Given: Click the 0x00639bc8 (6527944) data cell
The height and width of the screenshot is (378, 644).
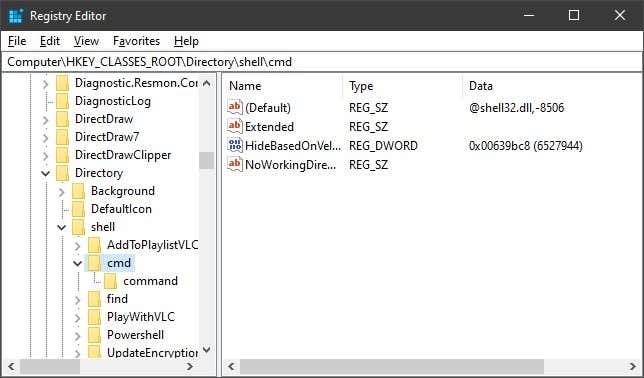Looking at the screenshot, I should [526, 146].
